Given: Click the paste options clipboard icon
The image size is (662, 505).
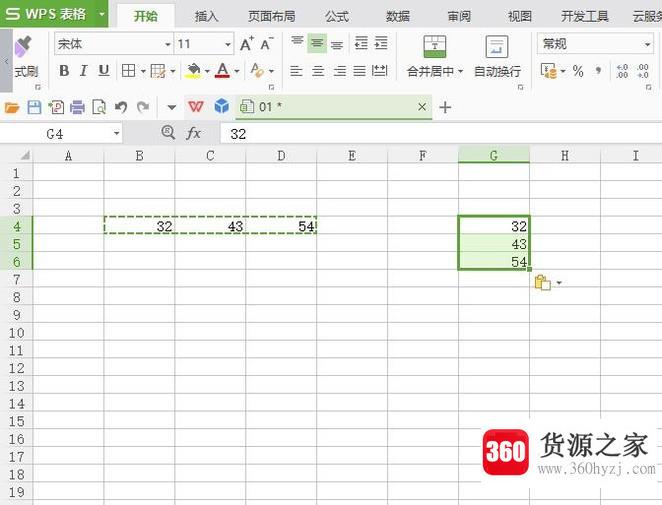Looking at the screenshot, I should (543, 282).
